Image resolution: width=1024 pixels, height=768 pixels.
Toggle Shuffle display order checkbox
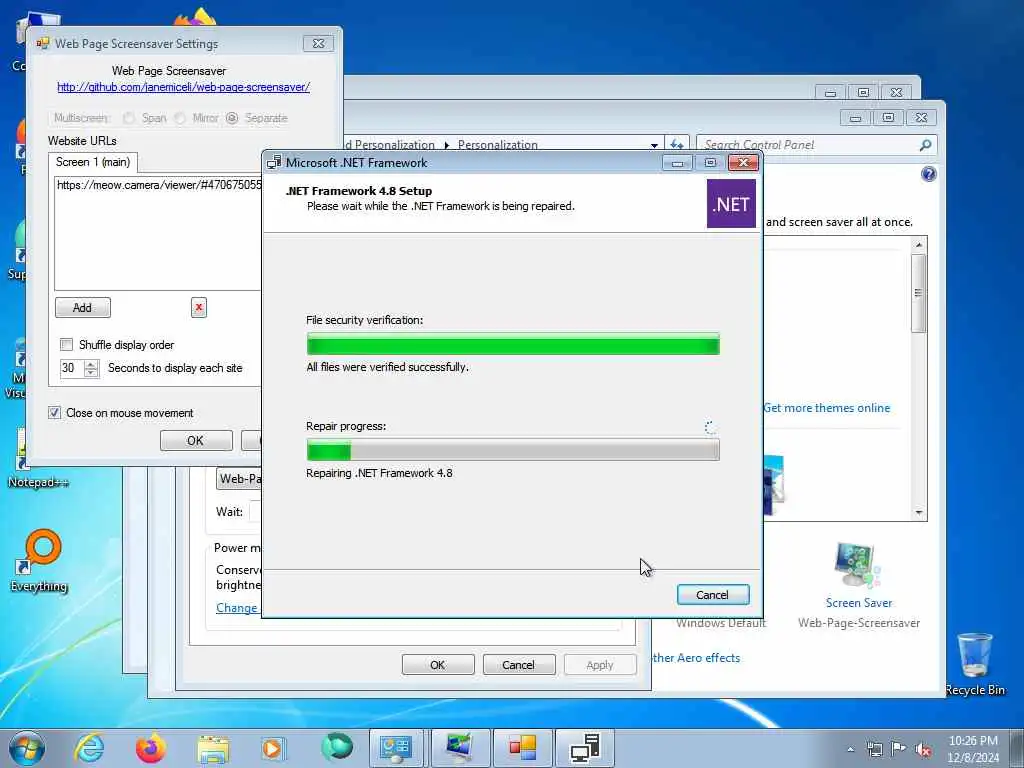66,344
